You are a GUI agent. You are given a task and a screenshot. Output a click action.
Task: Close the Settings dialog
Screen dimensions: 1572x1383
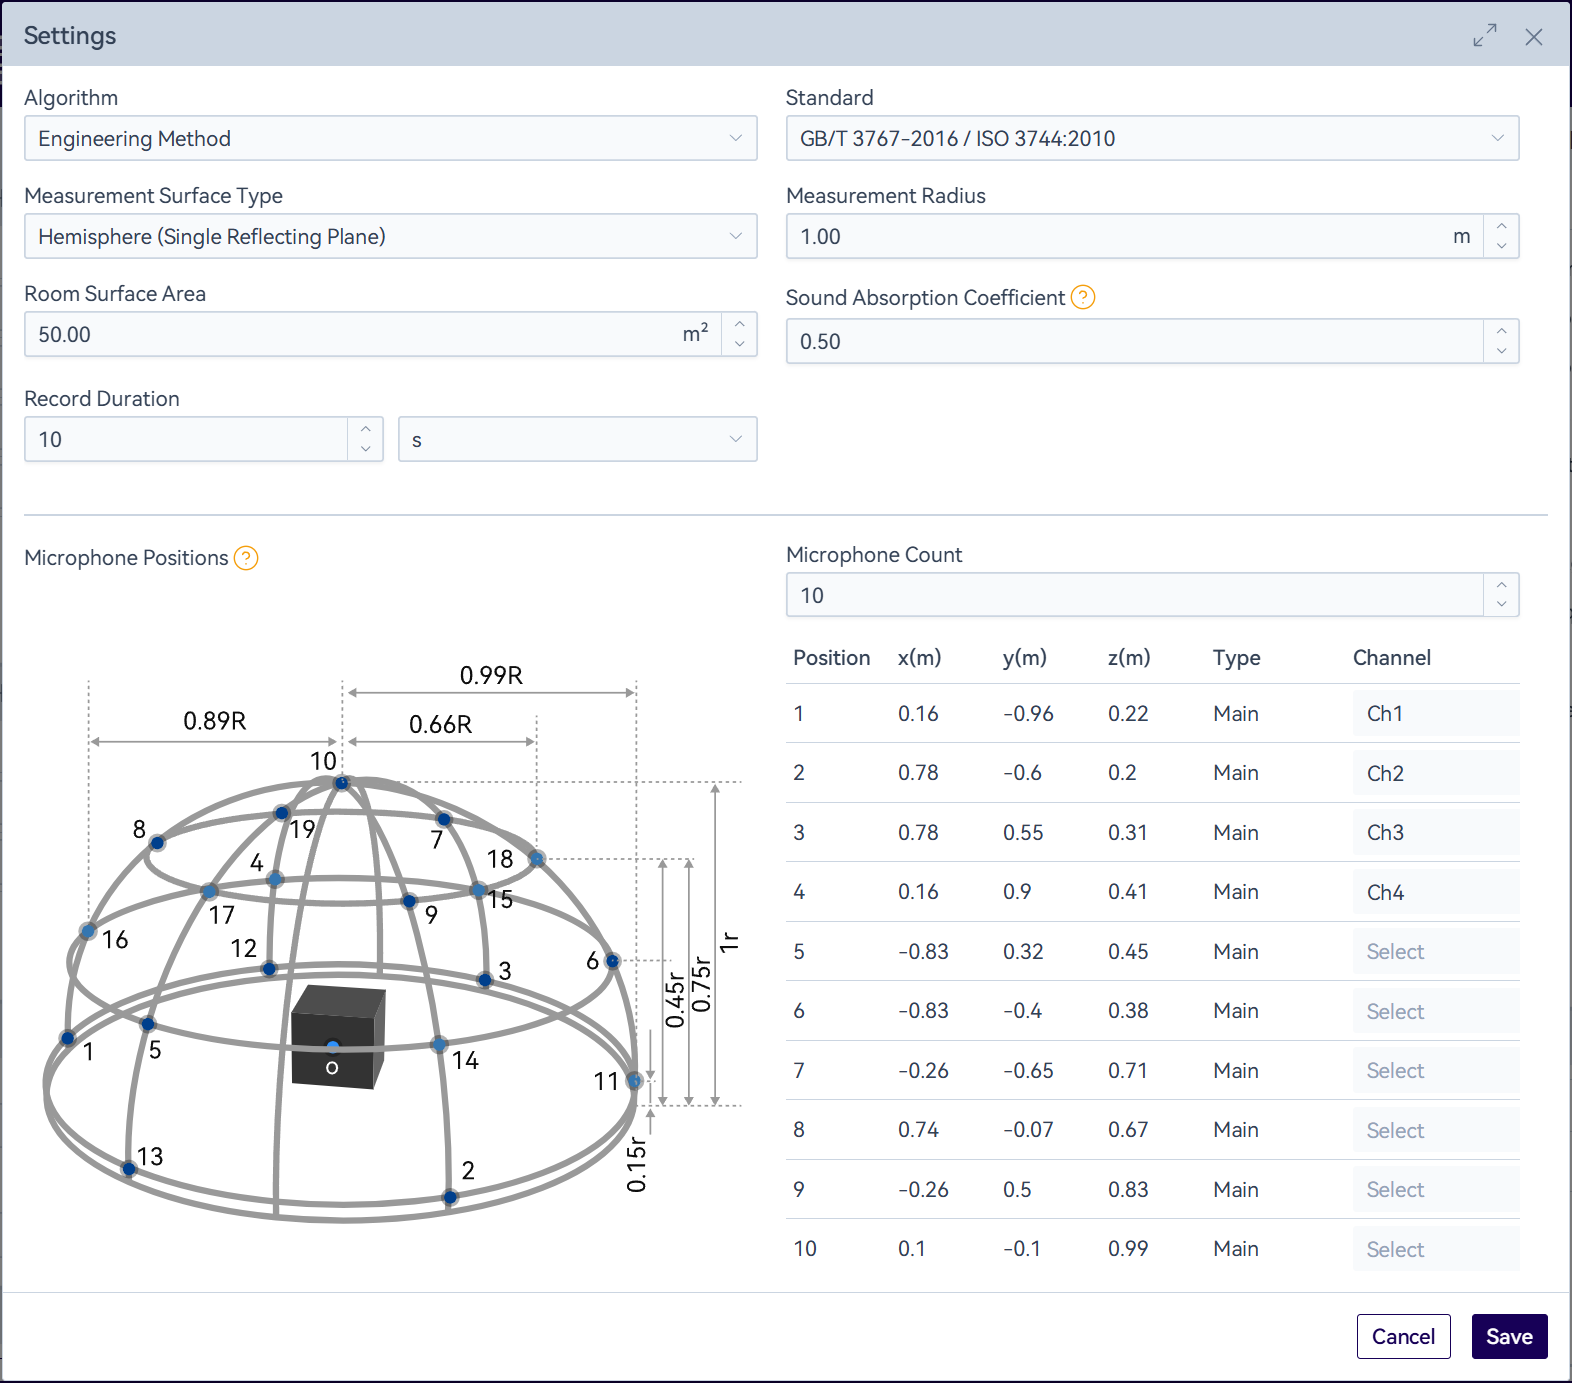pyautogui.click(x=1533, y=37)
